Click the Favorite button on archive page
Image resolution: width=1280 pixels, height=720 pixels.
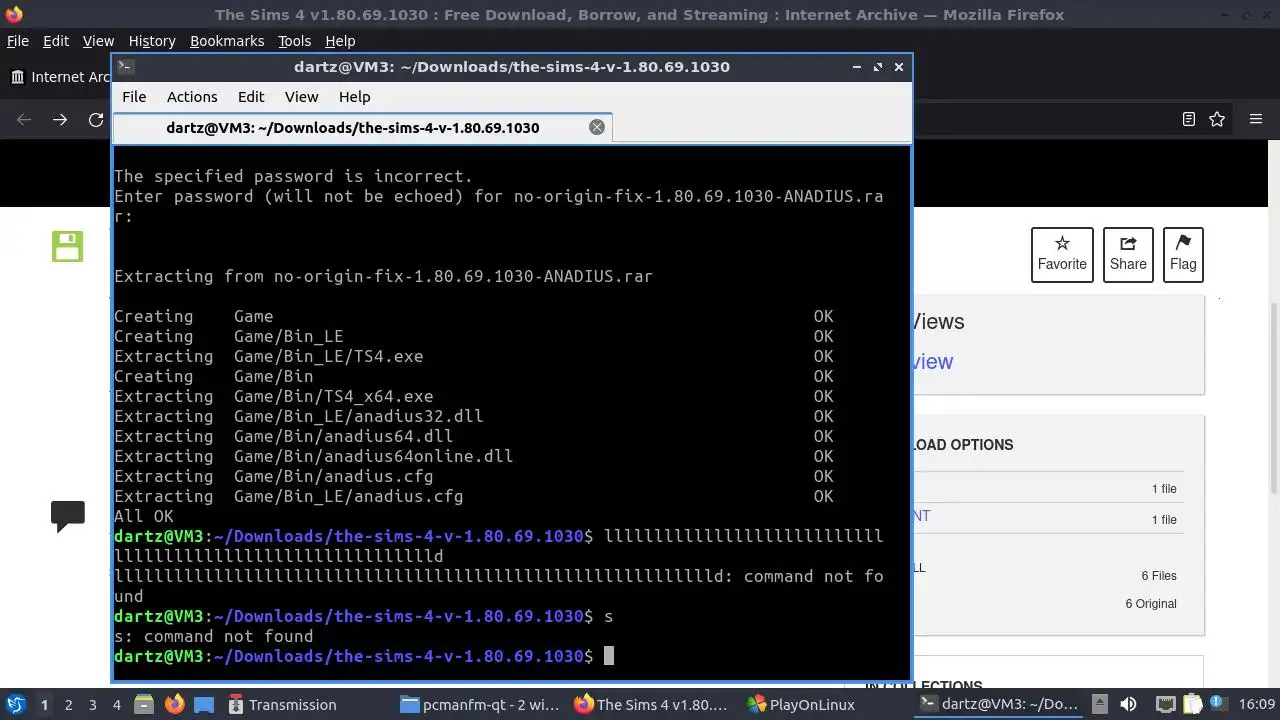point(1062,254)
